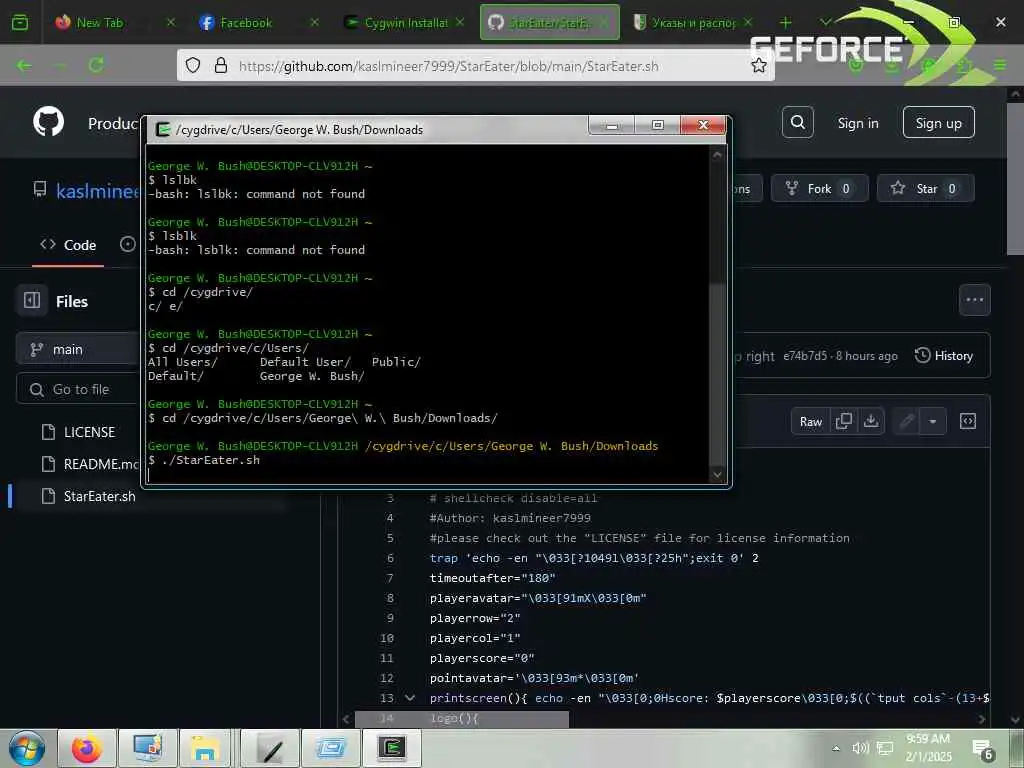This screenshot has width=1024, height=768.
Task: Open notification center tray icon
Action: coord(982,749)
